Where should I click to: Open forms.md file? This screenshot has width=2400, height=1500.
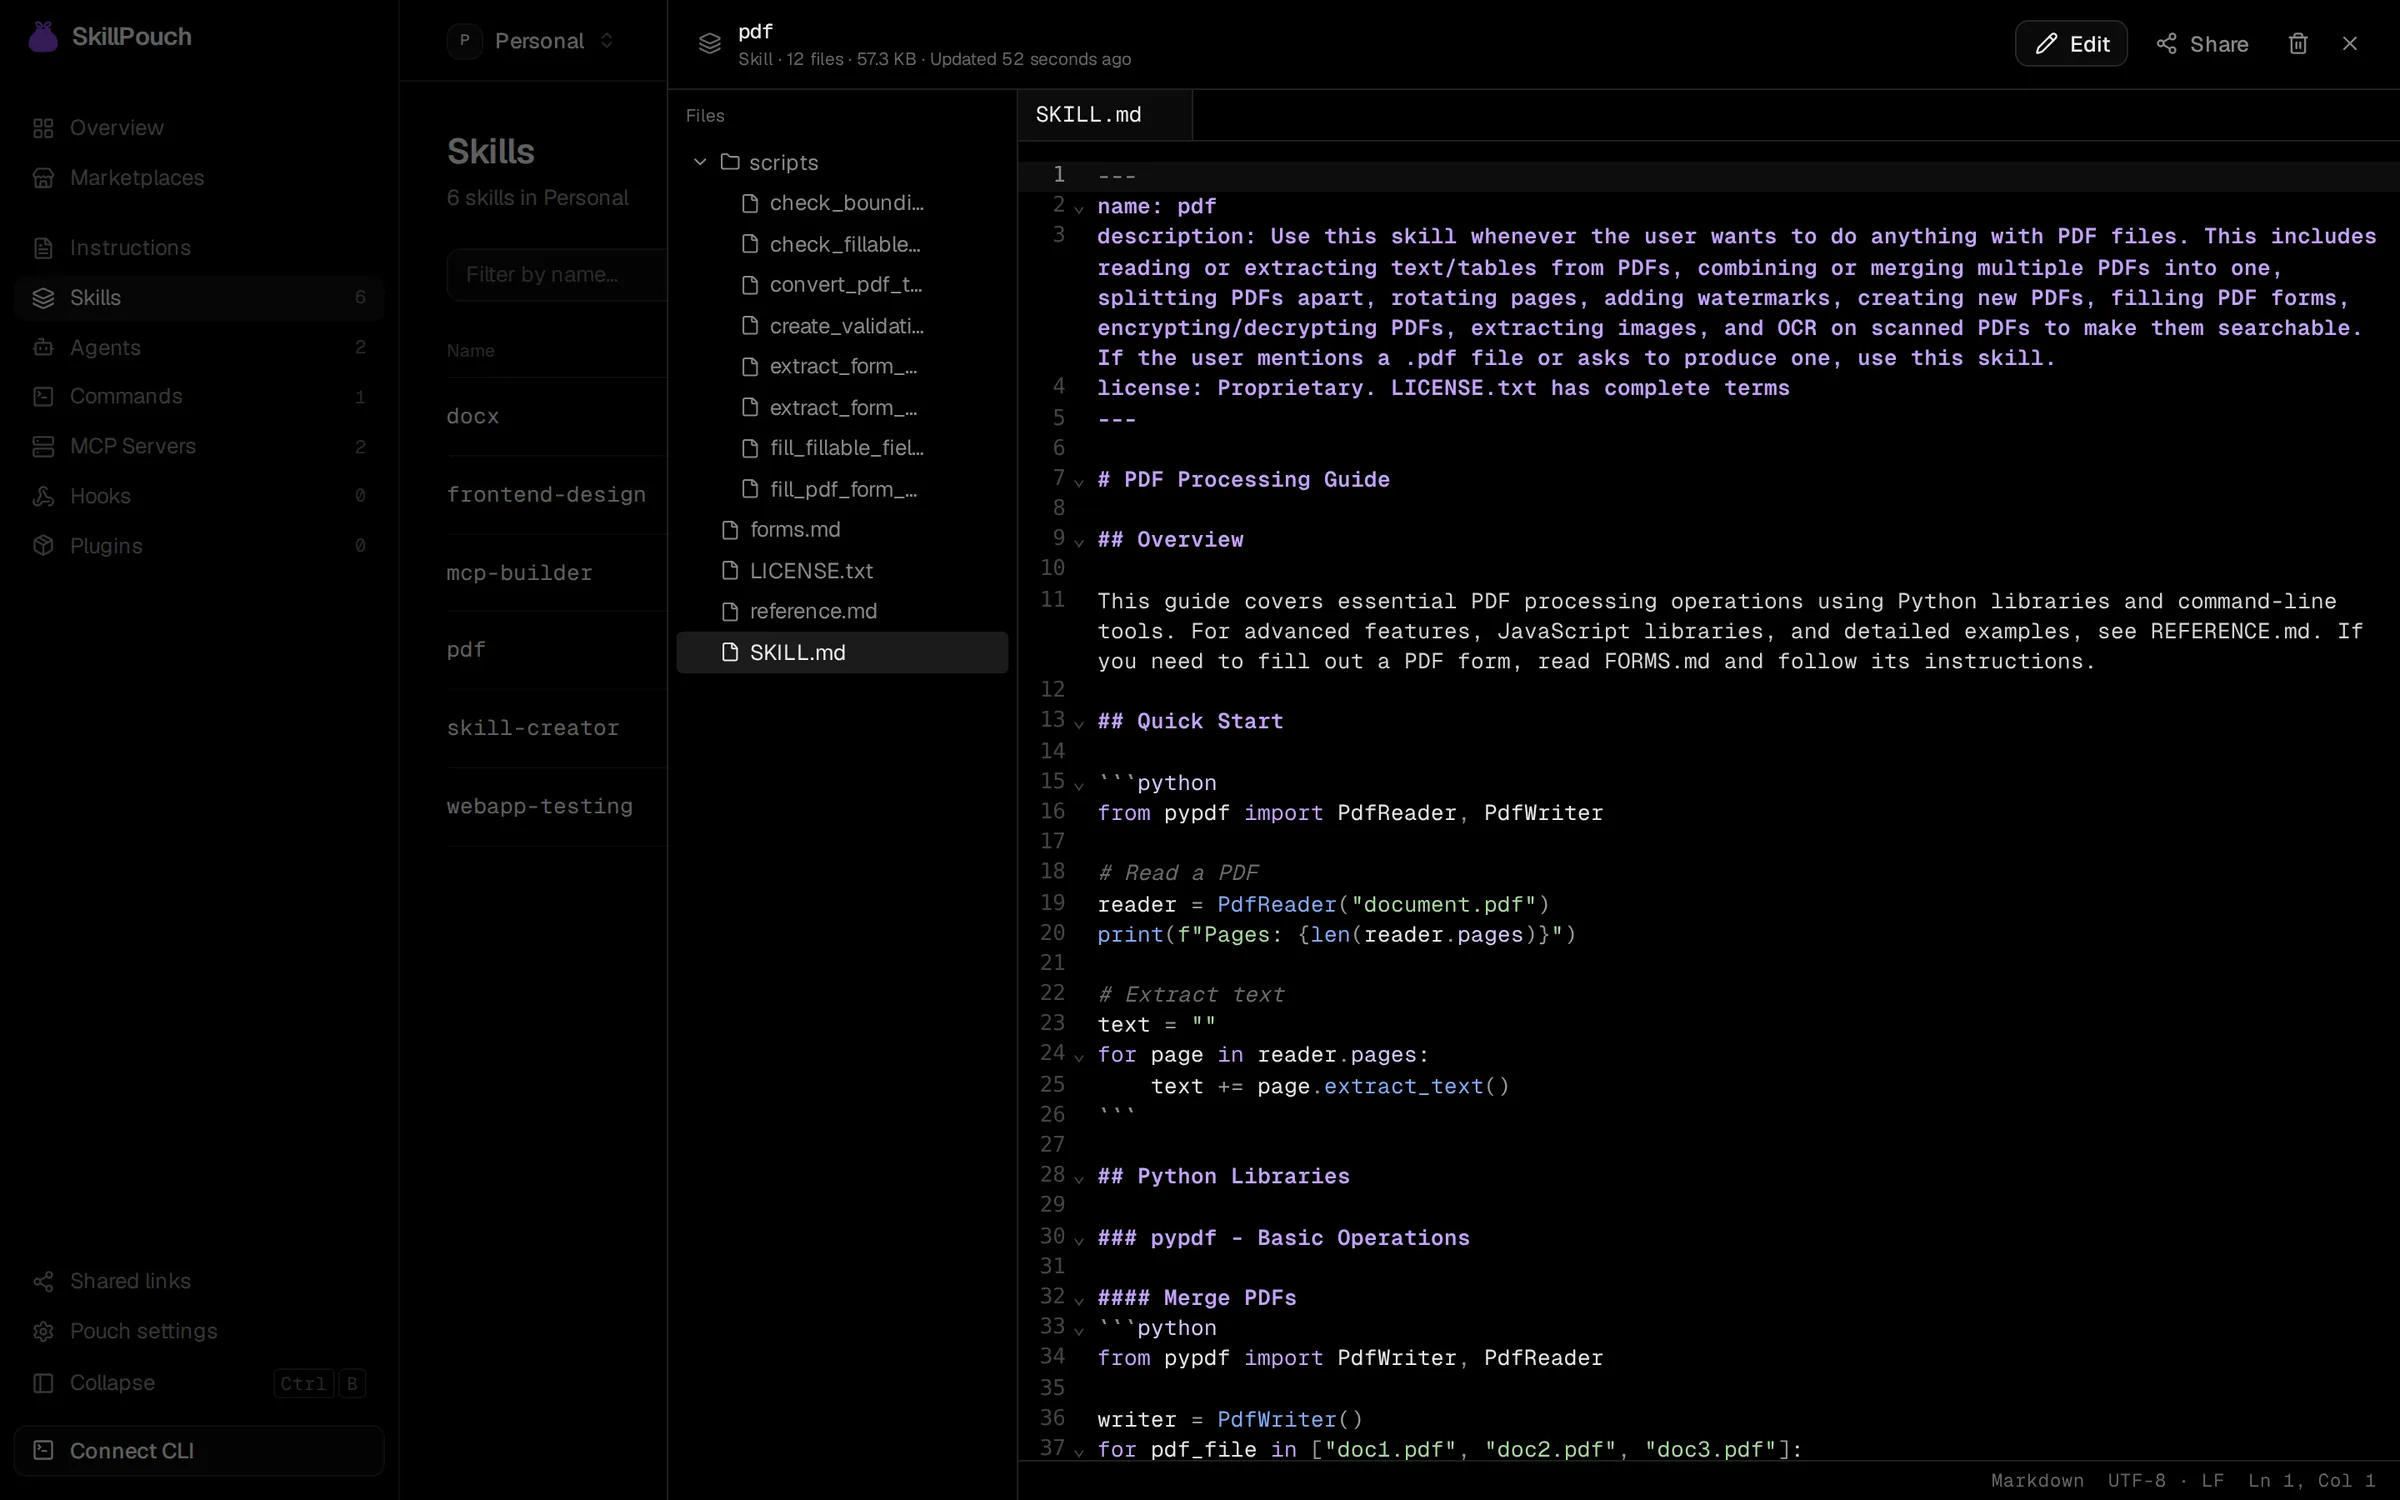[x=842, y=530]
